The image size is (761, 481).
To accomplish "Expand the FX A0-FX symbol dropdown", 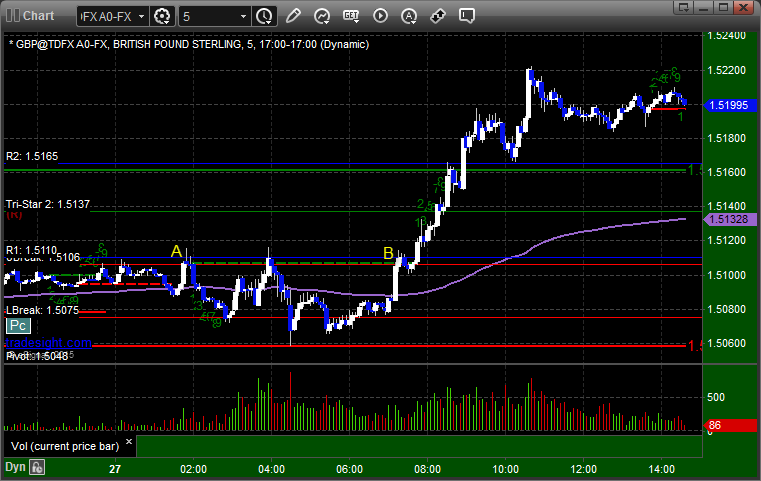I will click(141, 17).
